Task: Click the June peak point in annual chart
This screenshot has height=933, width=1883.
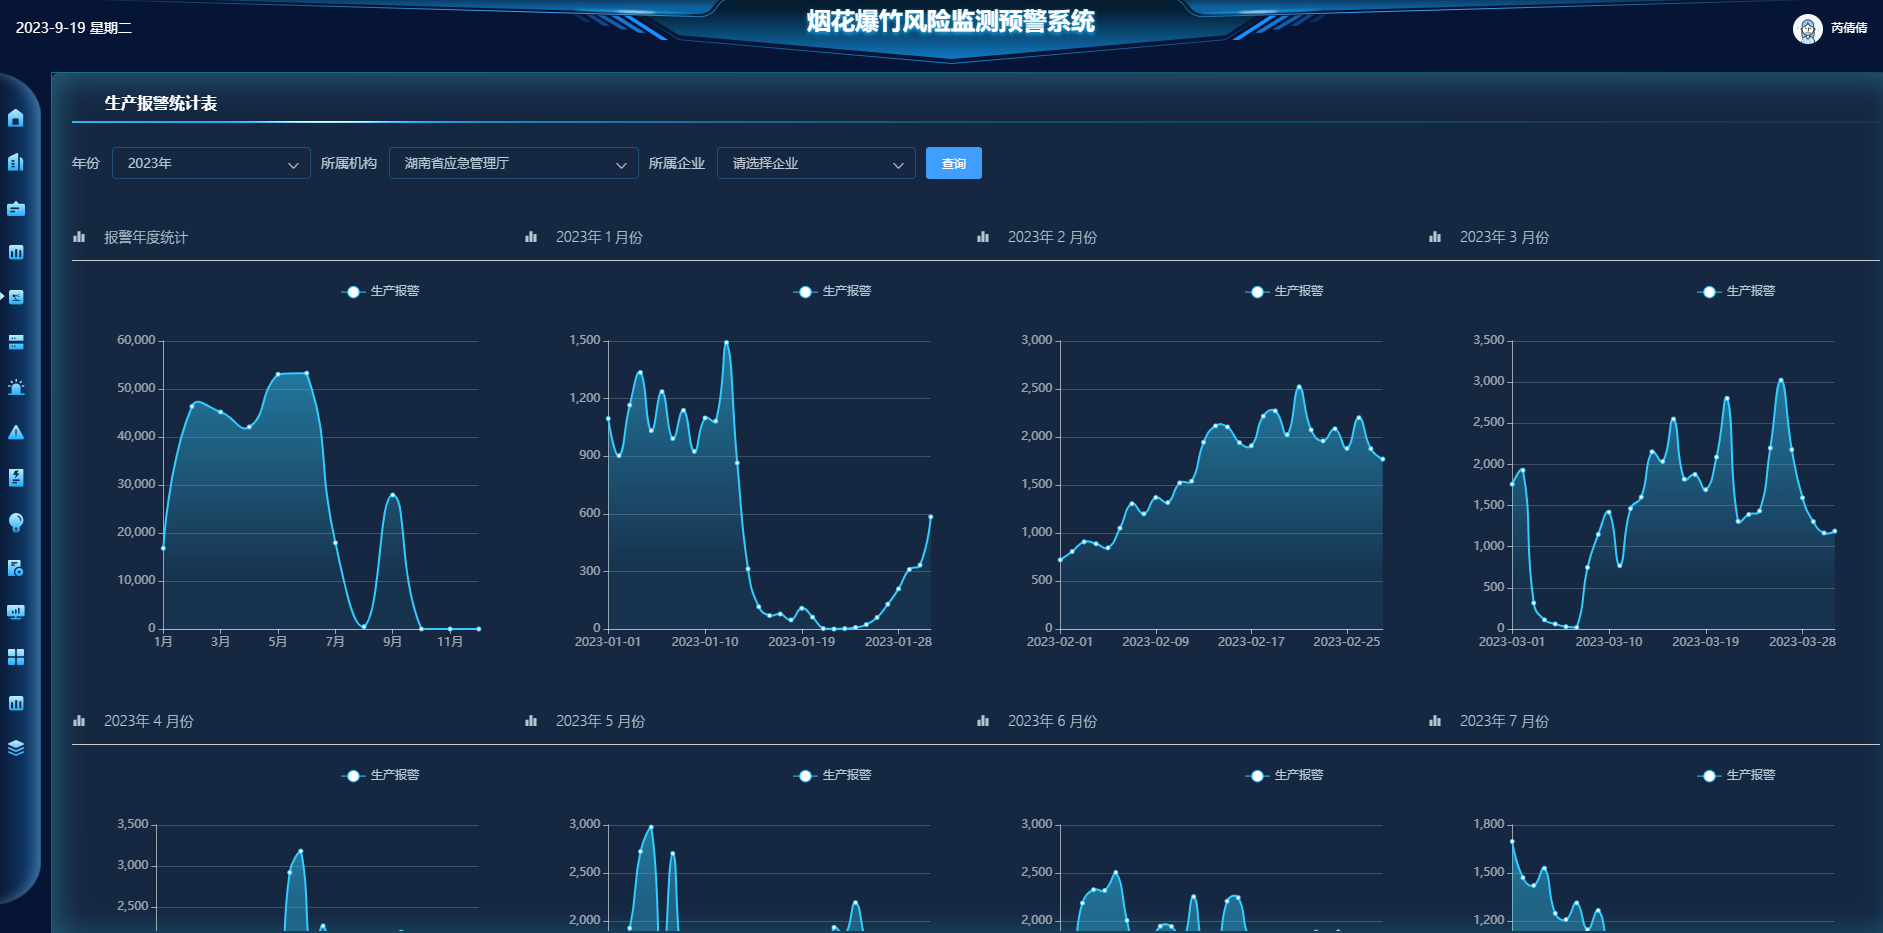Action: pyautogui.click(x=306, y=373)
